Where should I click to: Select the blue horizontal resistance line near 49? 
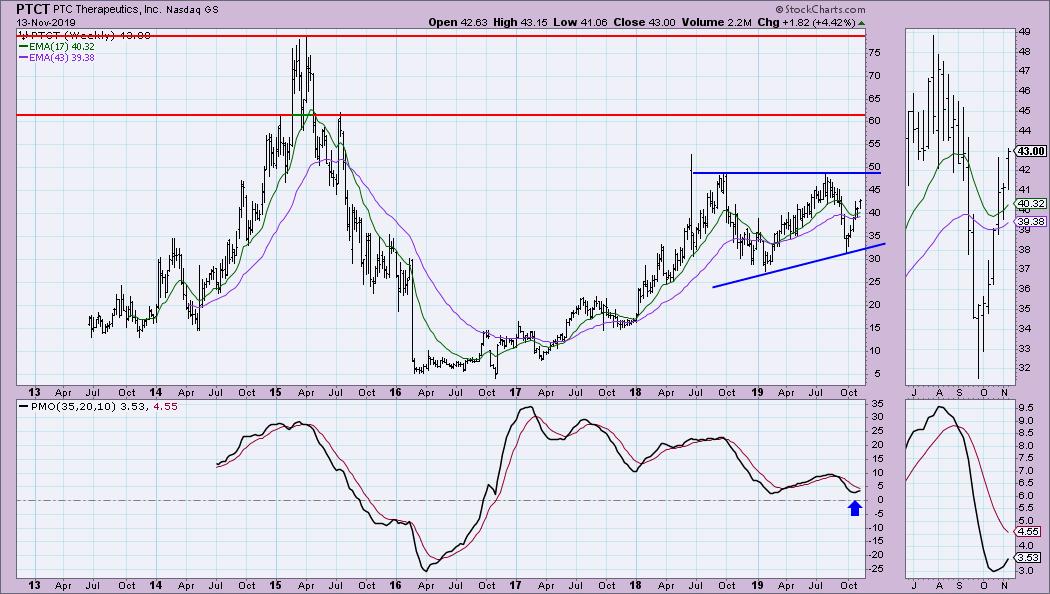(786, 173)
